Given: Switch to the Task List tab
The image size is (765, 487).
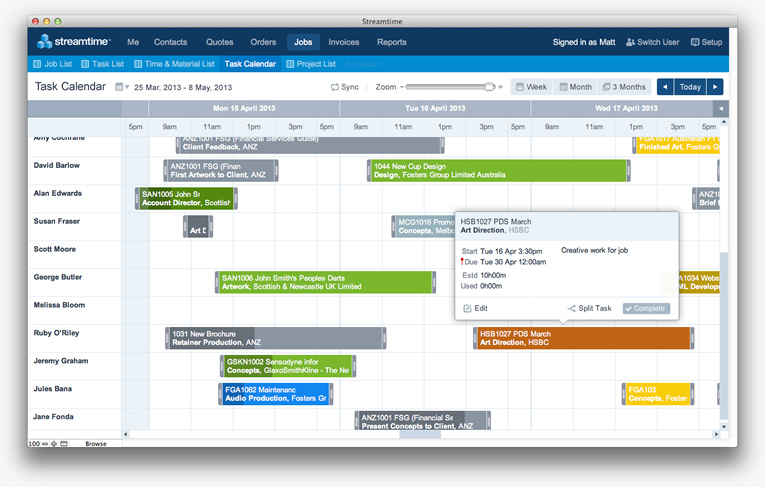Looking at the screenshot, I should (x=102, y=64).
